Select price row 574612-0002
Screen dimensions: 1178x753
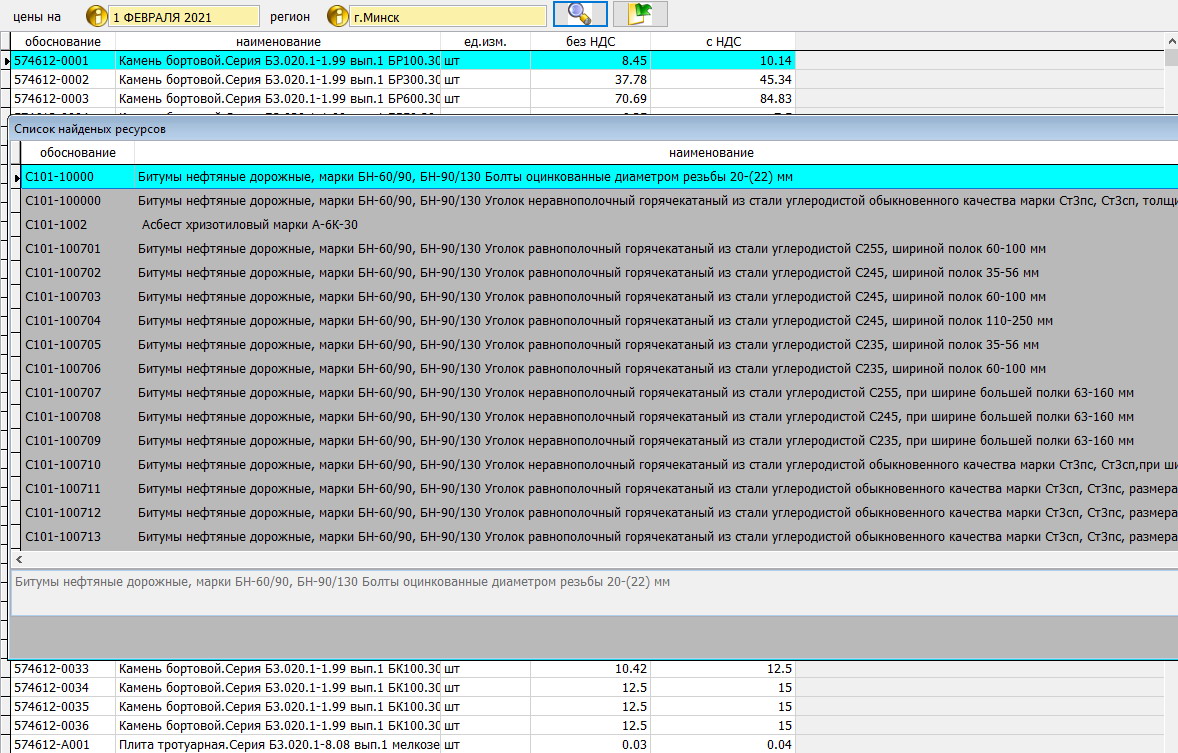[x=403, y=80]
